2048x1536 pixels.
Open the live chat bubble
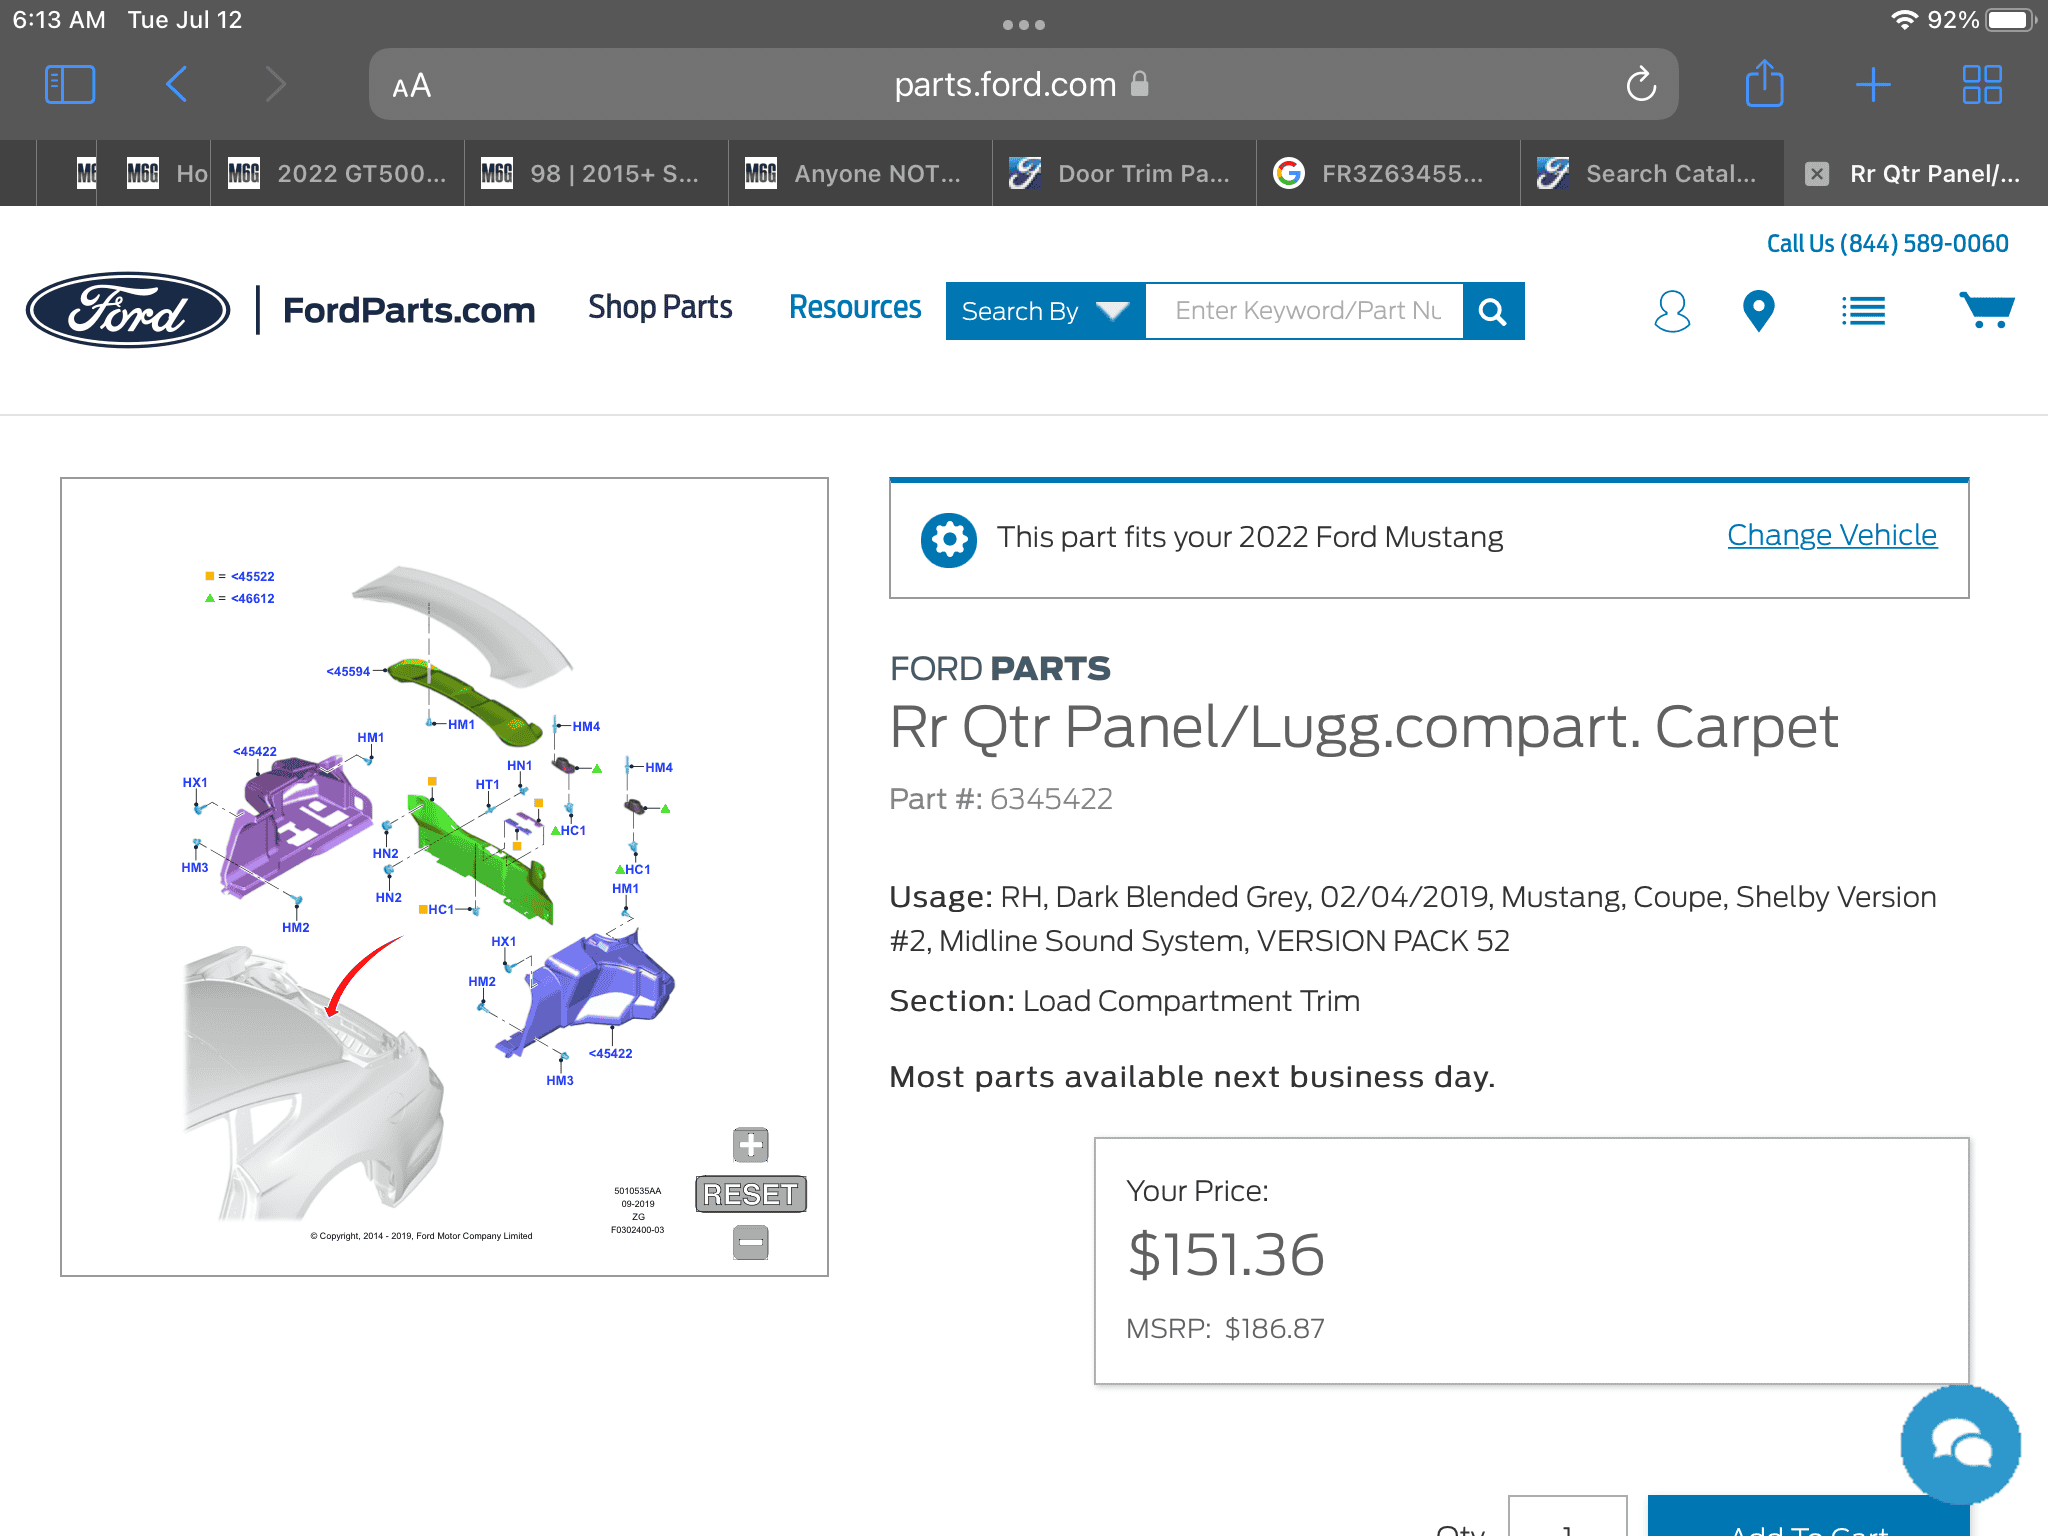tap(1960, 1444)
